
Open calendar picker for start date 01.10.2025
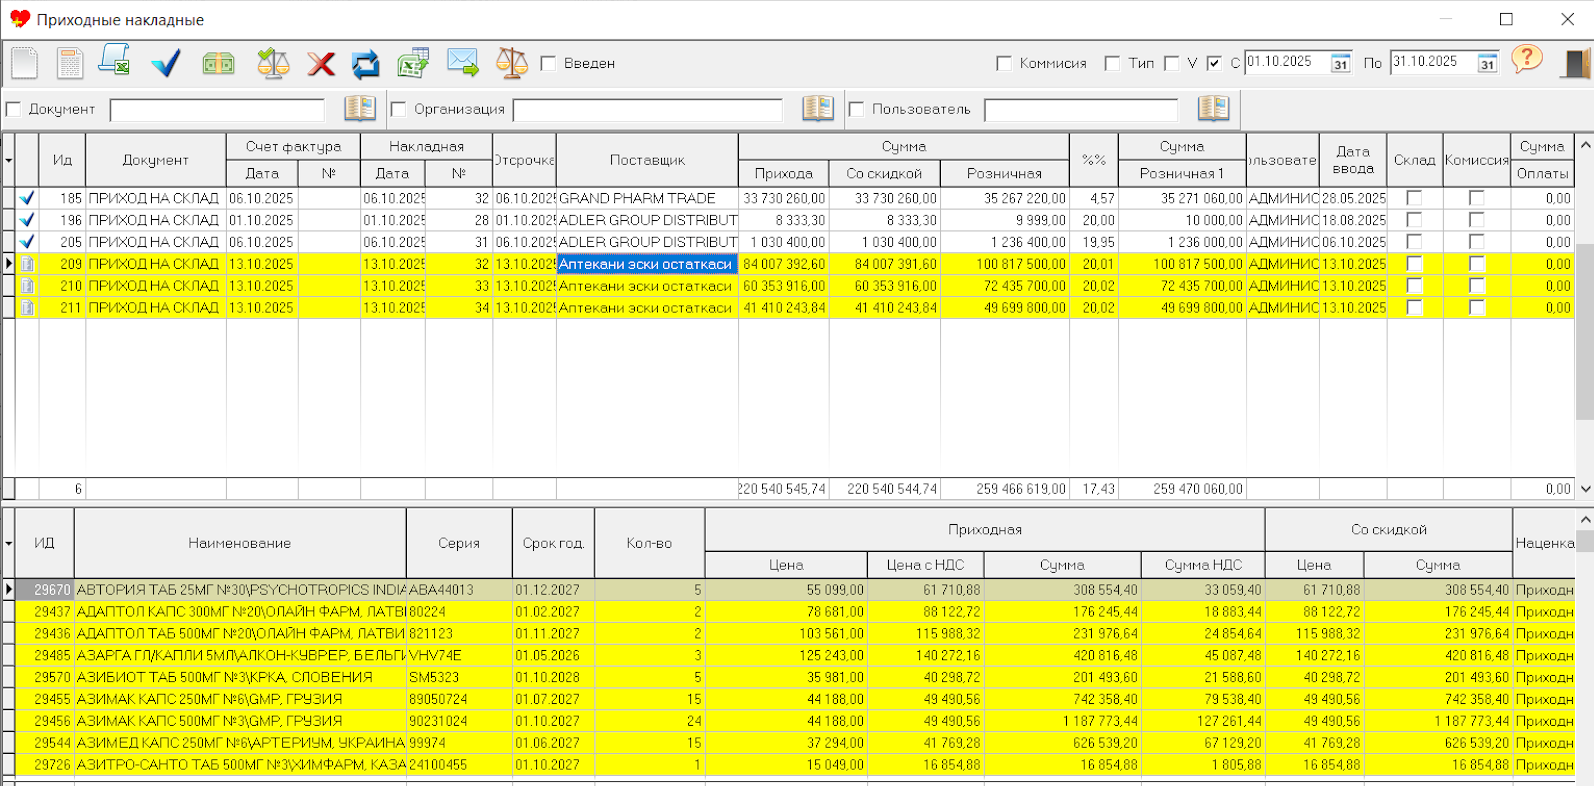click(x=1340, y=64)
